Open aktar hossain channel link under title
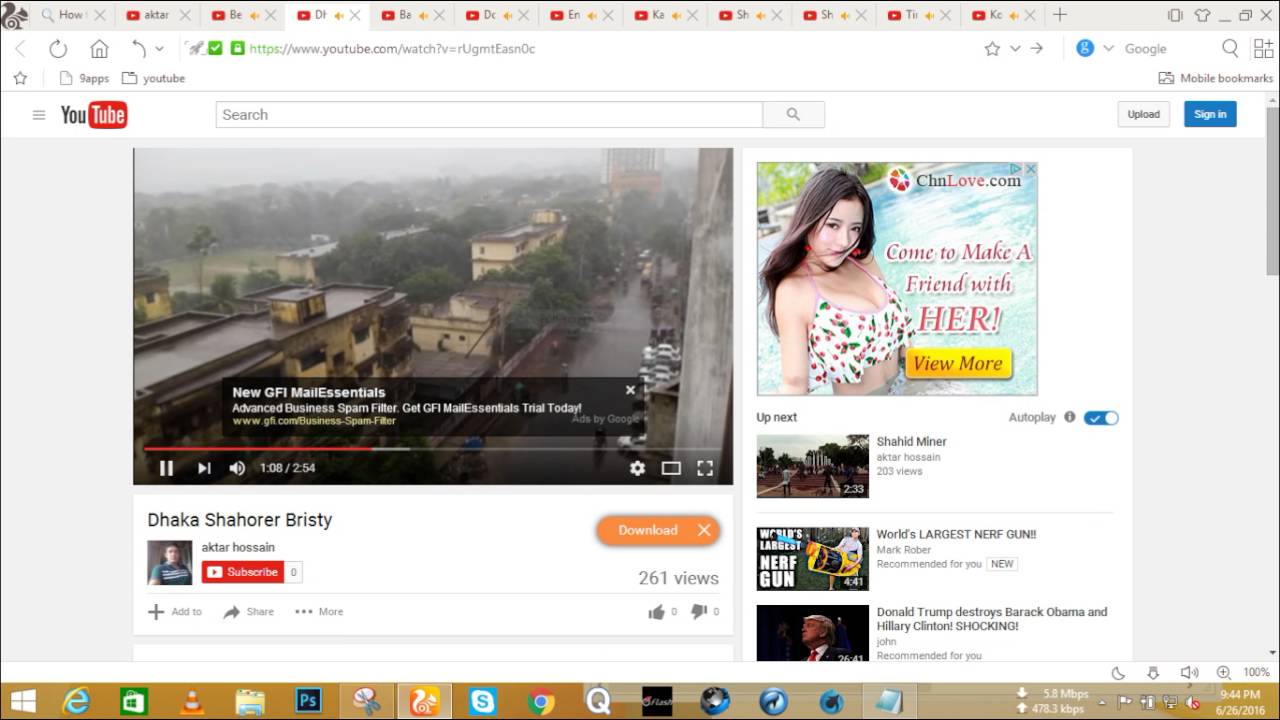Image resolution: width=1280 pixels, height=720 pixels. coord(238,547)
